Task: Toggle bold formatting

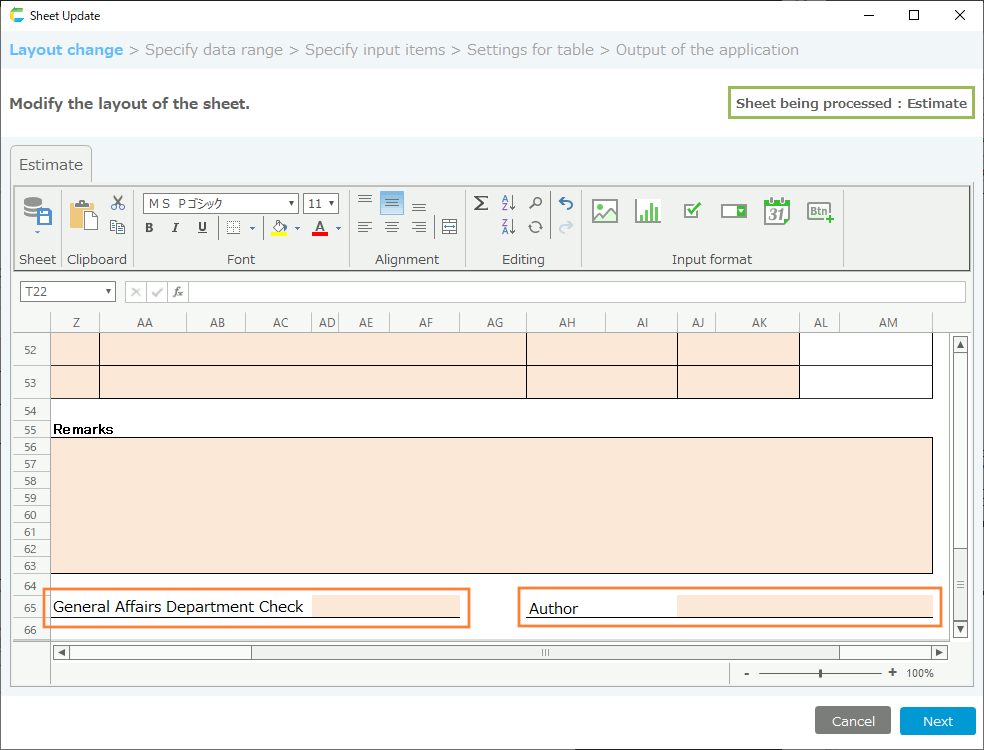Action: click(x=149, y=228)
